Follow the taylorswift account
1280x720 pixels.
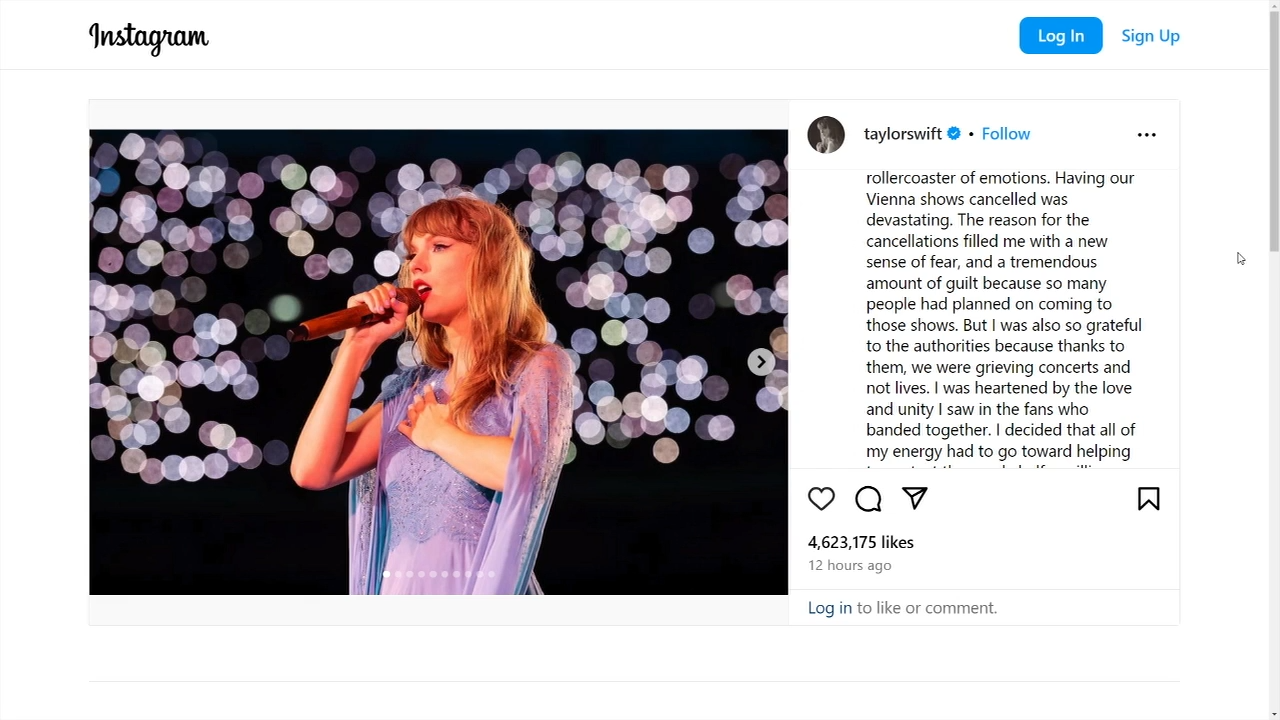pyautogui.click(x=1005, y=134)
